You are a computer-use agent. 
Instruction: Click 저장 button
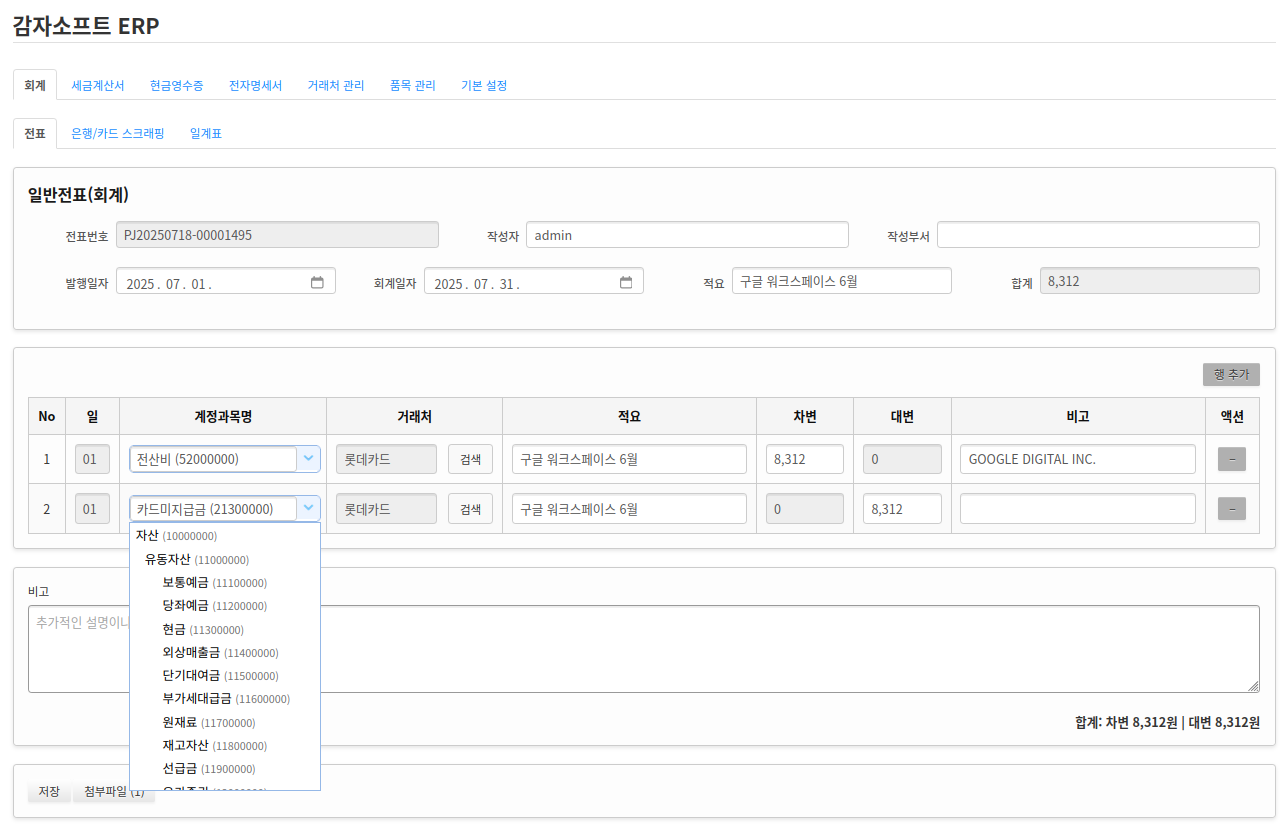pos(49,792)
